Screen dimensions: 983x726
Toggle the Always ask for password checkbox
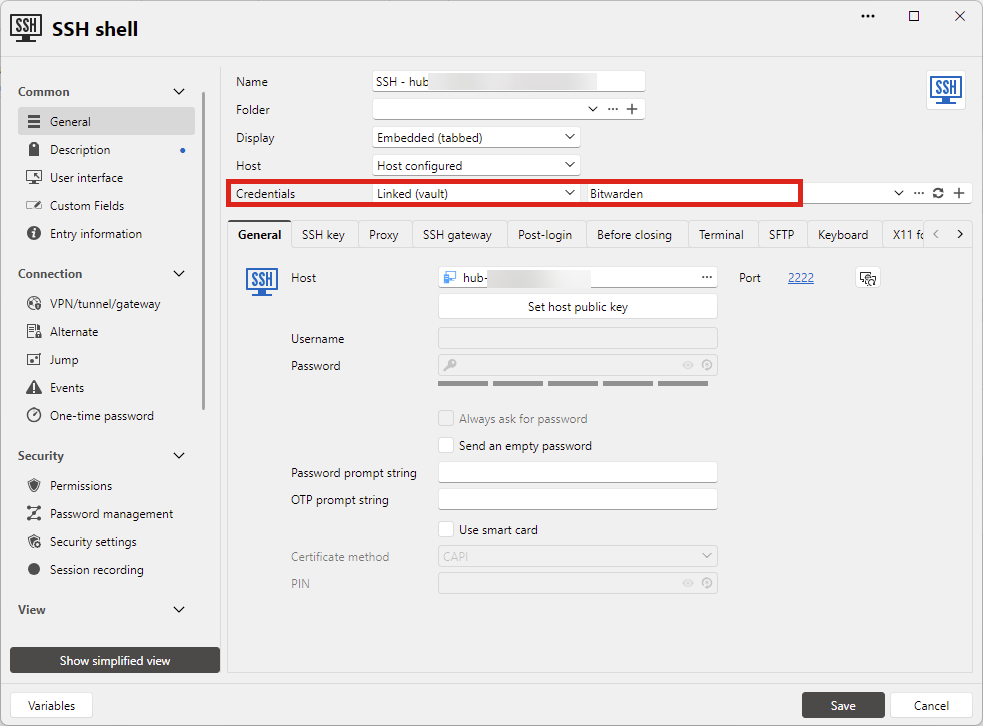click(446, 418)
